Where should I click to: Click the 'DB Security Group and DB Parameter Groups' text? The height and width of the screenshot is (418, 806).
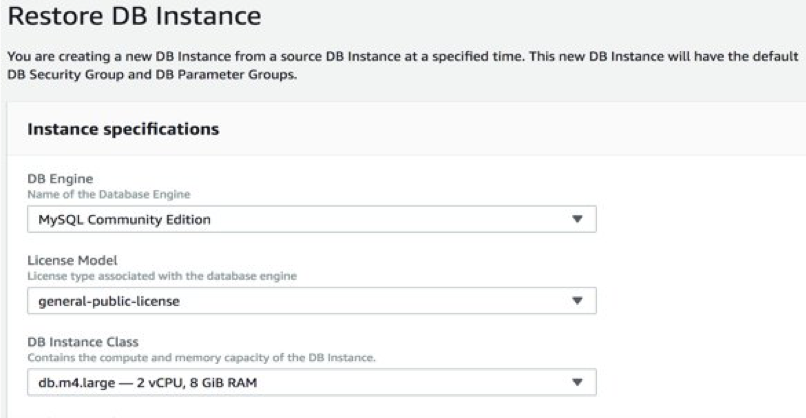(152, 74)
